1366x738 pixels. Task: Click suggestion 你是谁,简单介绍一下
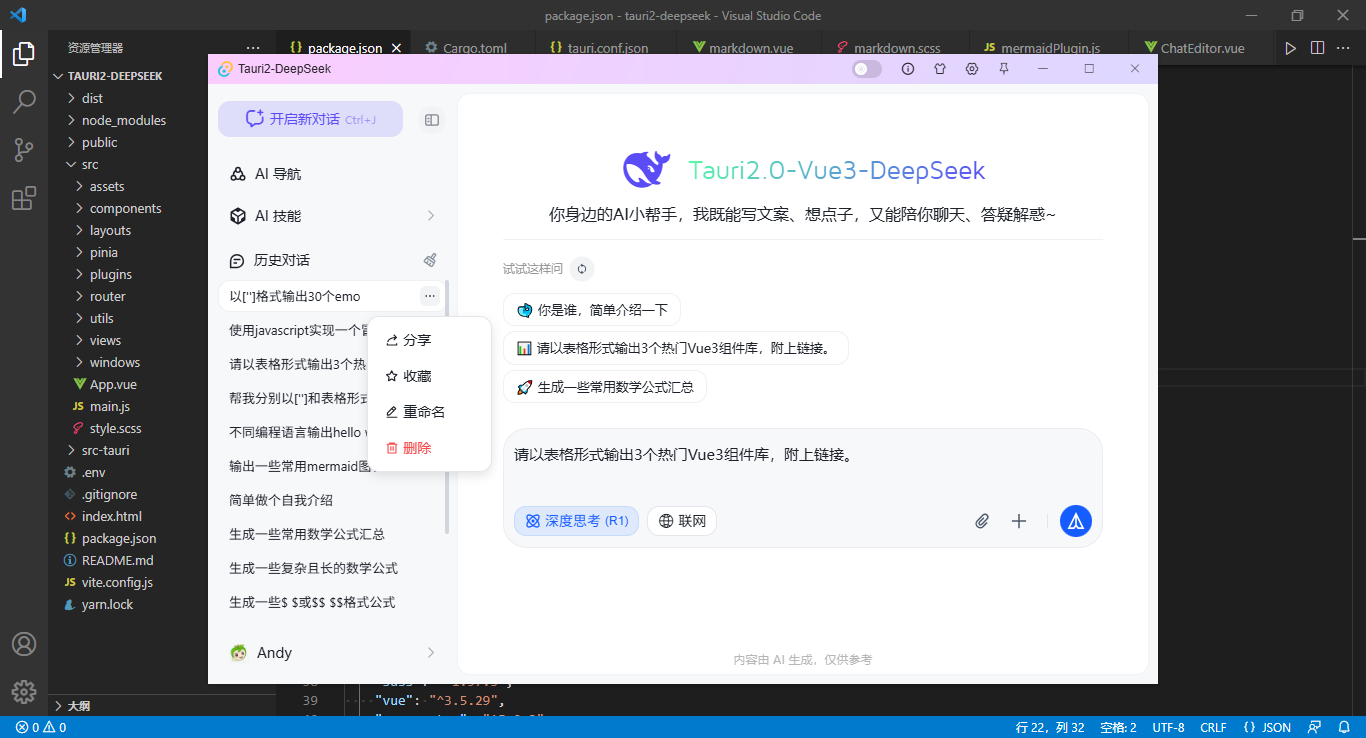coord(592,310)
